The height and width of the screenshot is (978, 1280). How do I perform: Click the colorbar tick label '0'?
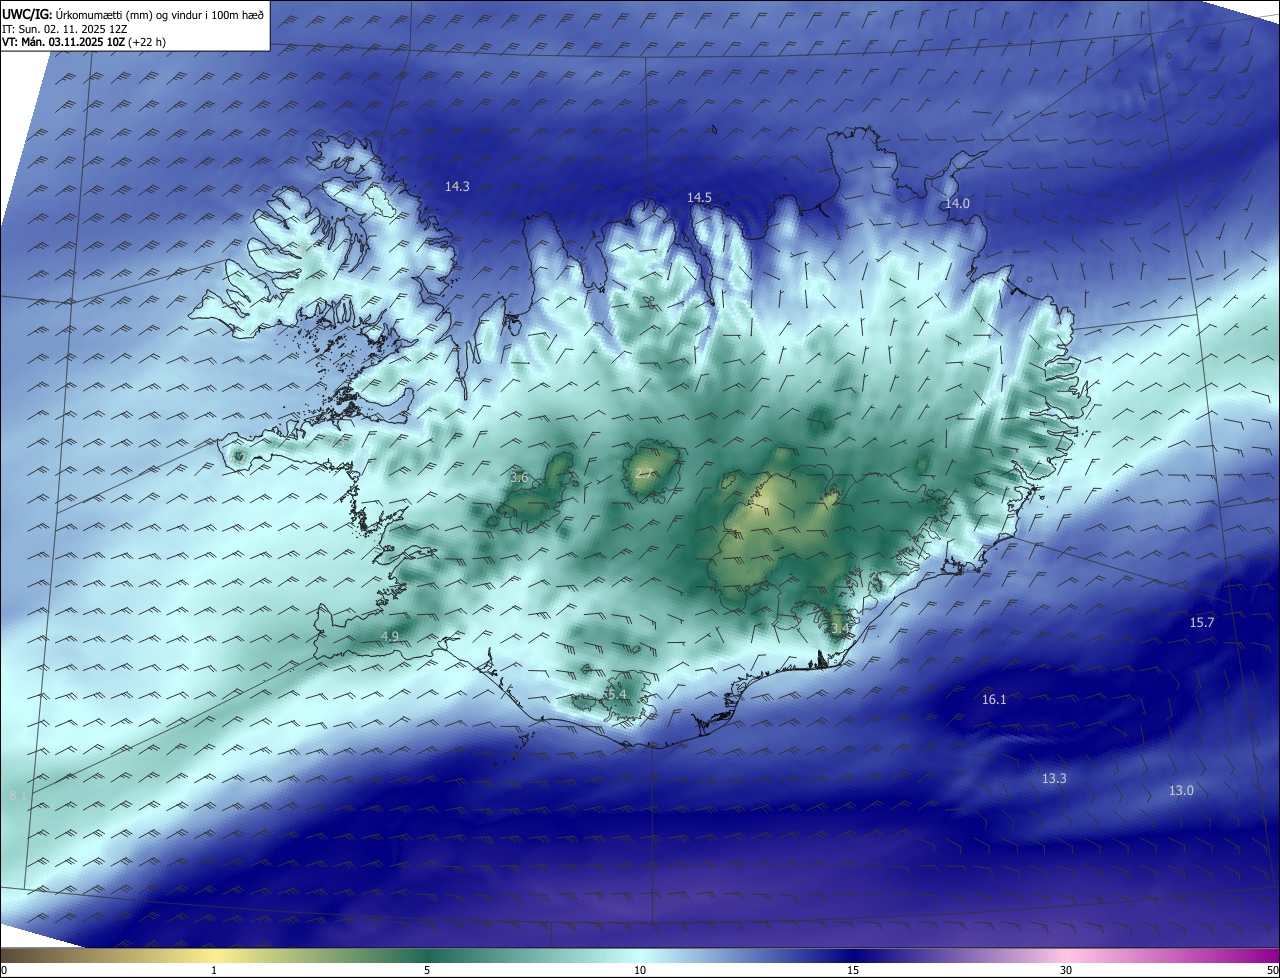(x=3, y=970)
